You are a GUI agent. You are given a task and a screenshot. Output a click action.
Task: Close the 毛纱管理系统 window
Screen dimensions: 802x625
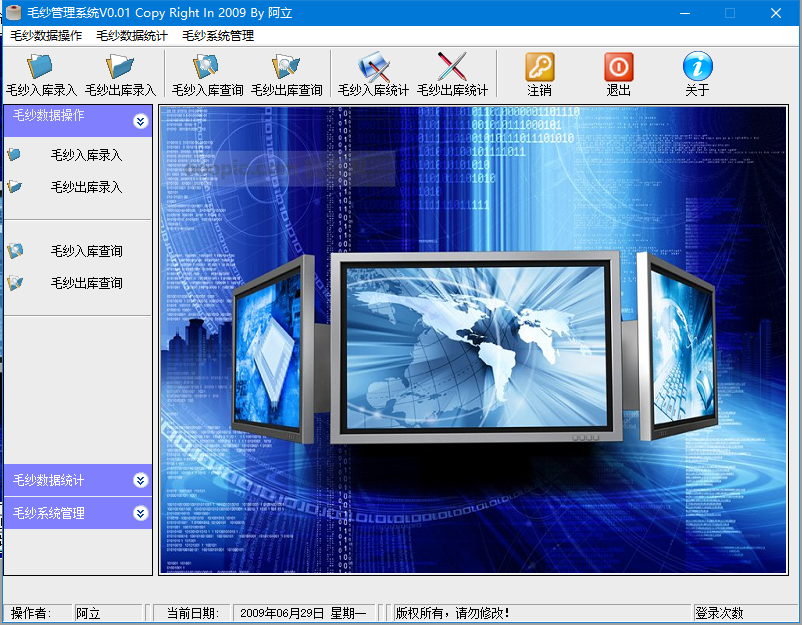(x=775, y=13)
